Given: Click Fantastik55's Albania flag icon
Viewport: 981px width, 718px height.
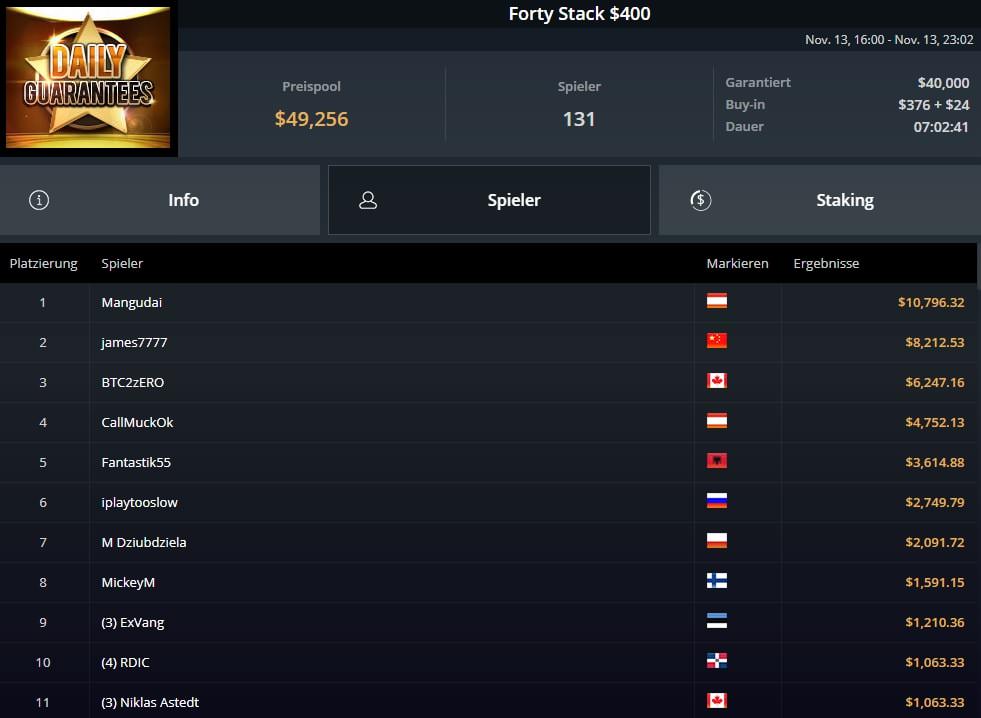Looking at the screenshot, I should tap(717, 461).
